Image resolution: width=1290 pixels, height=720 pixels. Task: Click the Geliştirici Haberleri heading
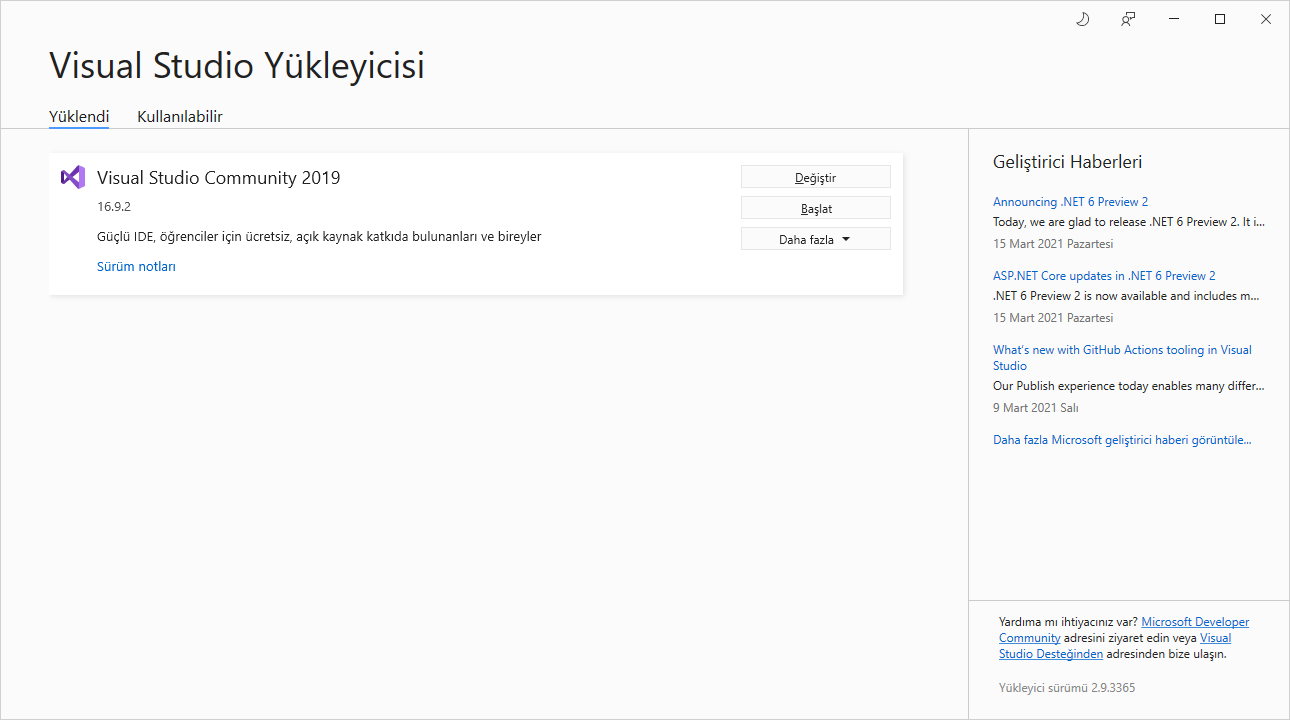[1067, 162]
